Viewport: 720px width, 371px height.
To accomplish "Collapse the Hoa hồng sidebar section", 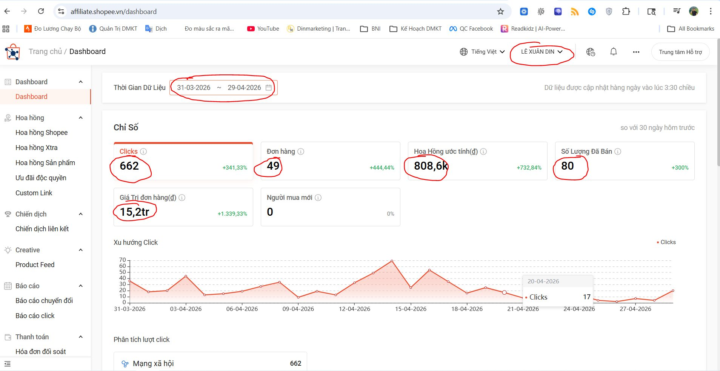I will 81,118.
